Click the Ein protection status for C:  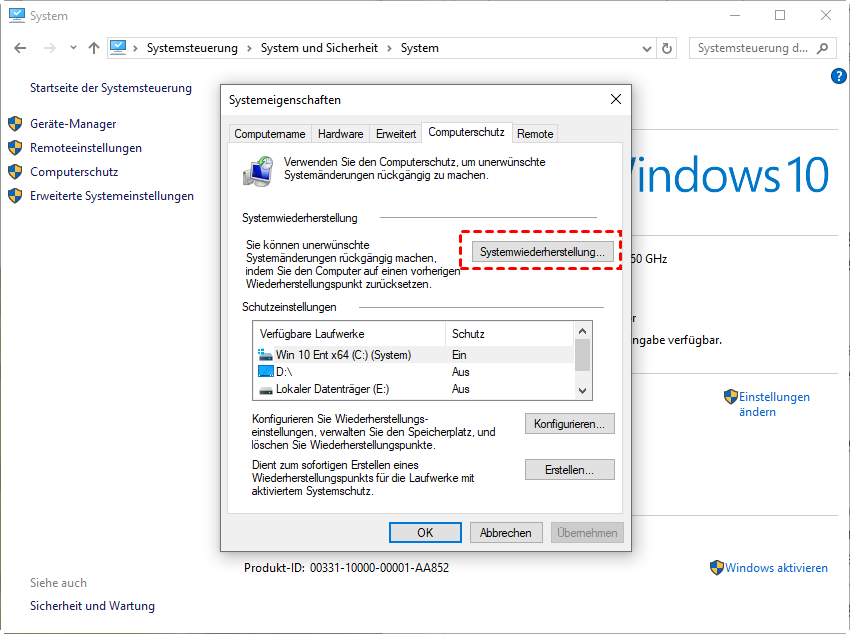pos(459,355)
